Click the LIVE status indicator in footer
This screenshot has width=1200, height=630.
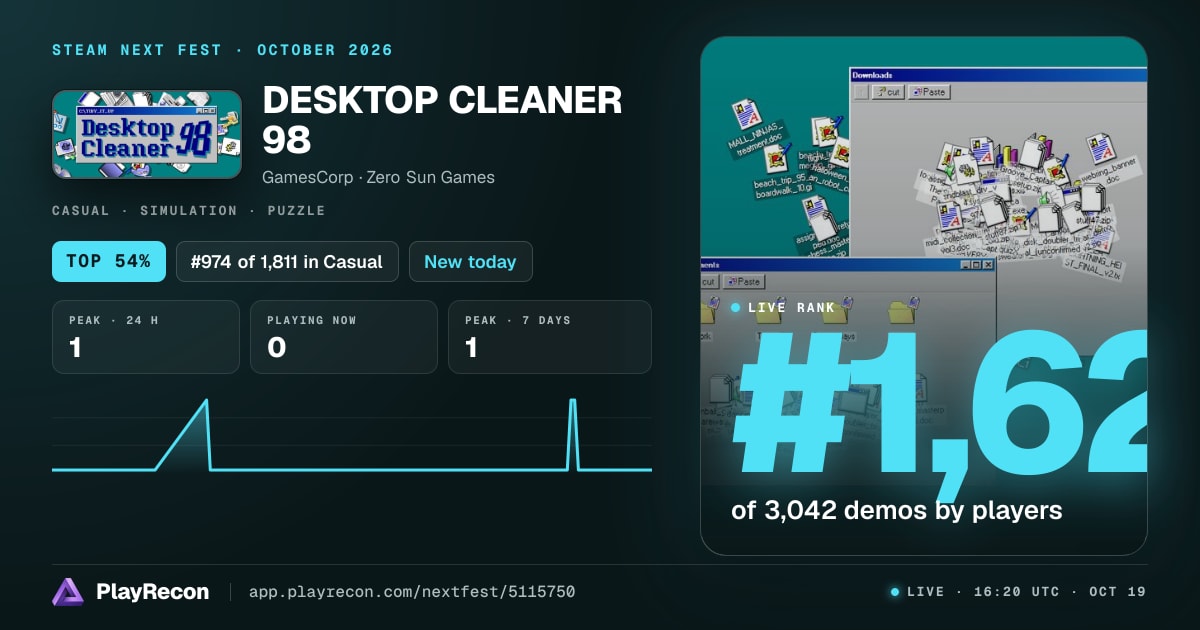[x=917, y=592]
